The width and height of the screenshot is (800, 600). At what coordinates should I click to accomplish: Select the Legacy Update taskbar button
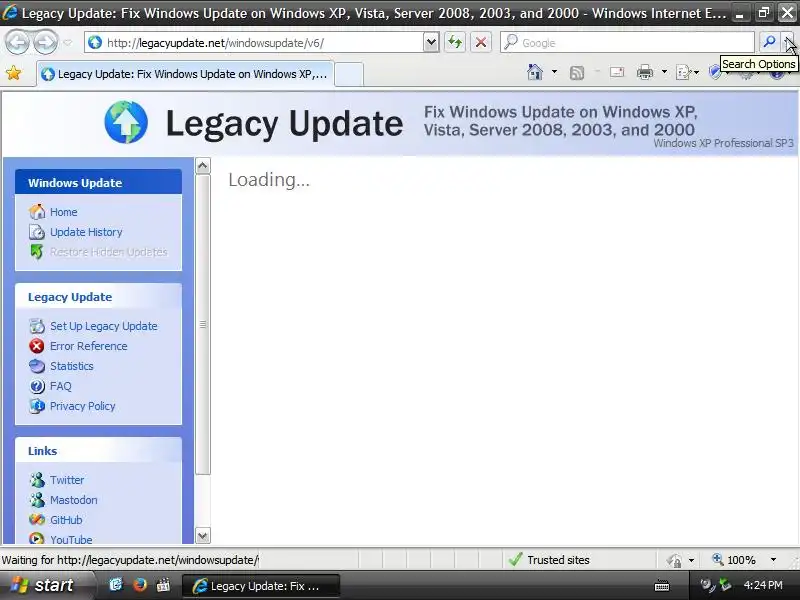click(x=261, y=586)
